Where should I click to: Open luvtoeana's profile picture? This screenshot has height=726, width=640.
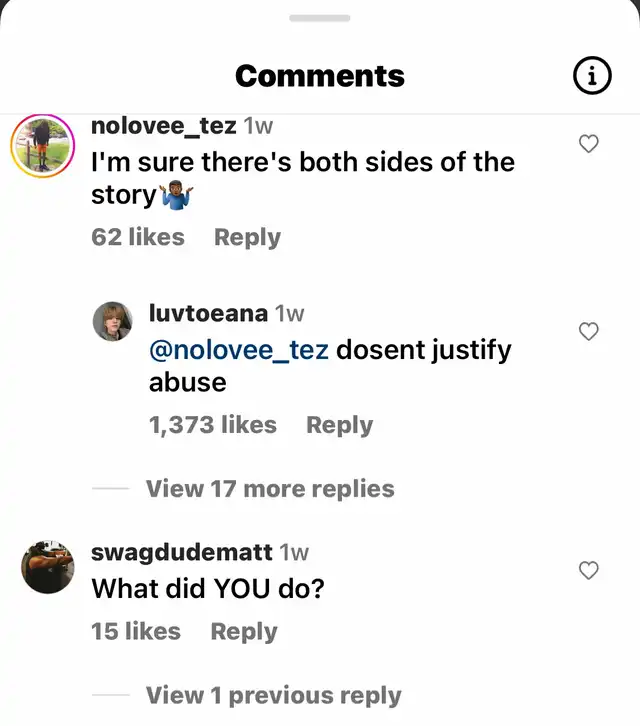[113, 321]
